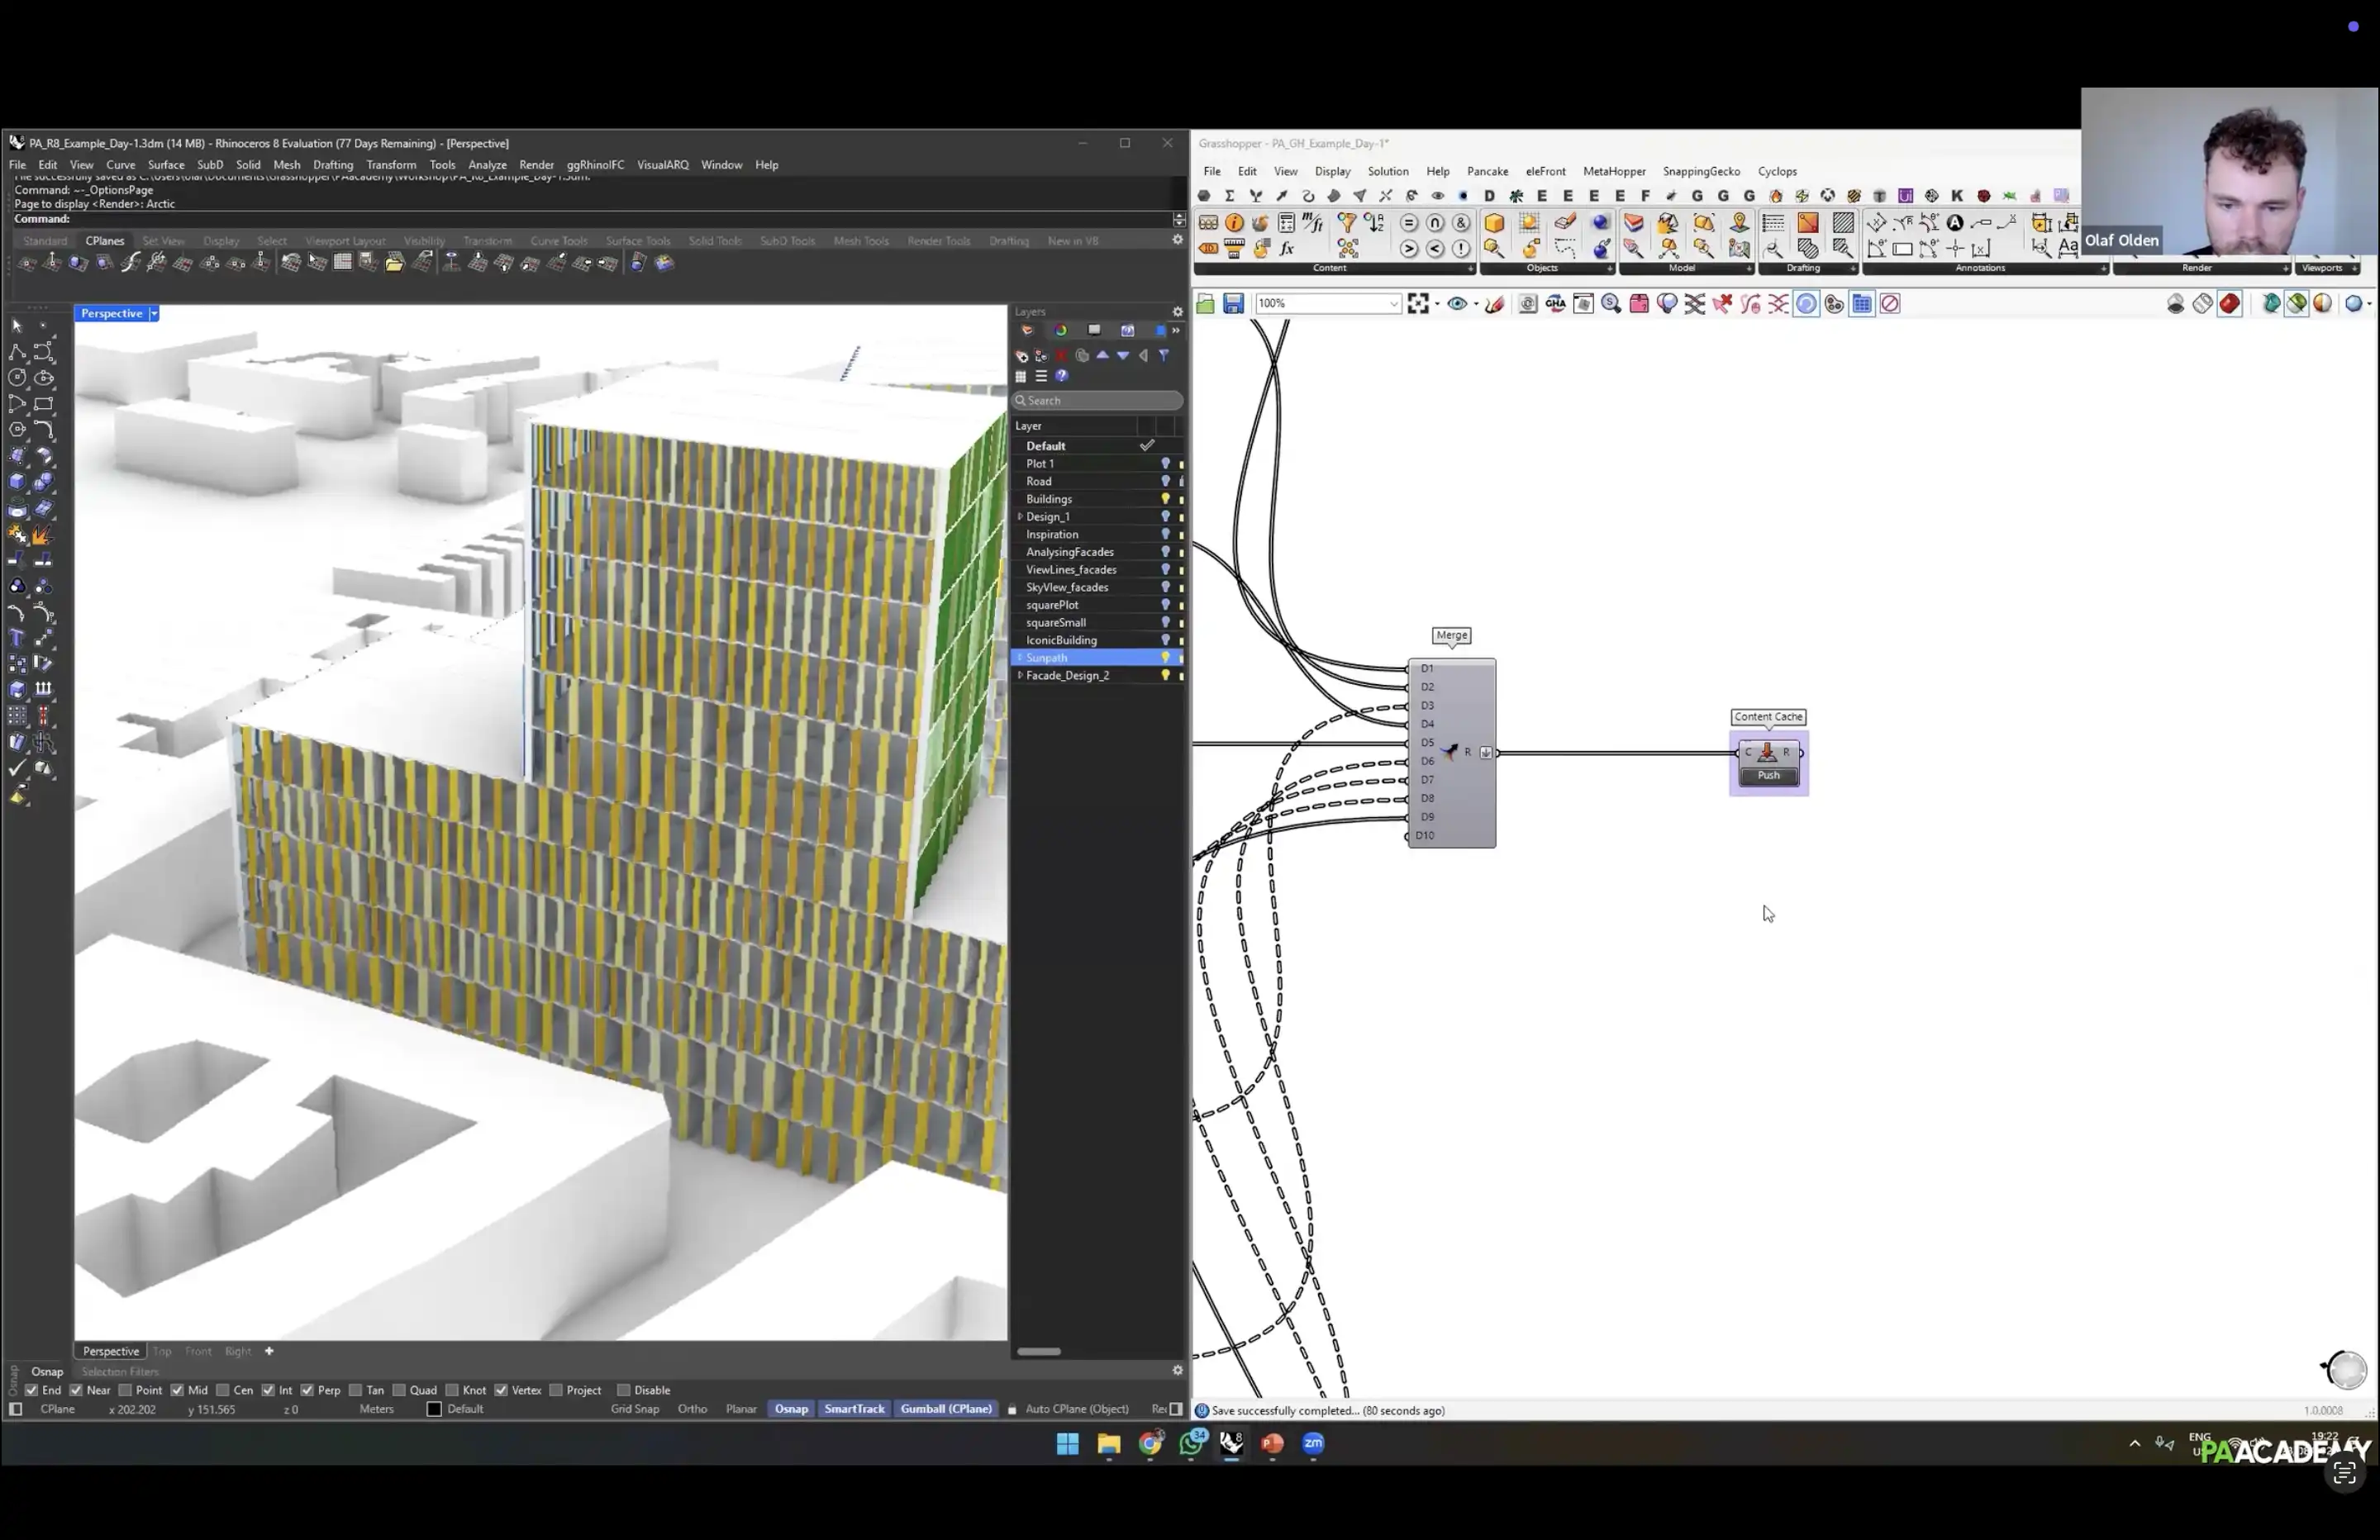Enable the Cen osnap checkbox
2380x1540 pixels.
pyautogui.click(x=223, y=1391)
